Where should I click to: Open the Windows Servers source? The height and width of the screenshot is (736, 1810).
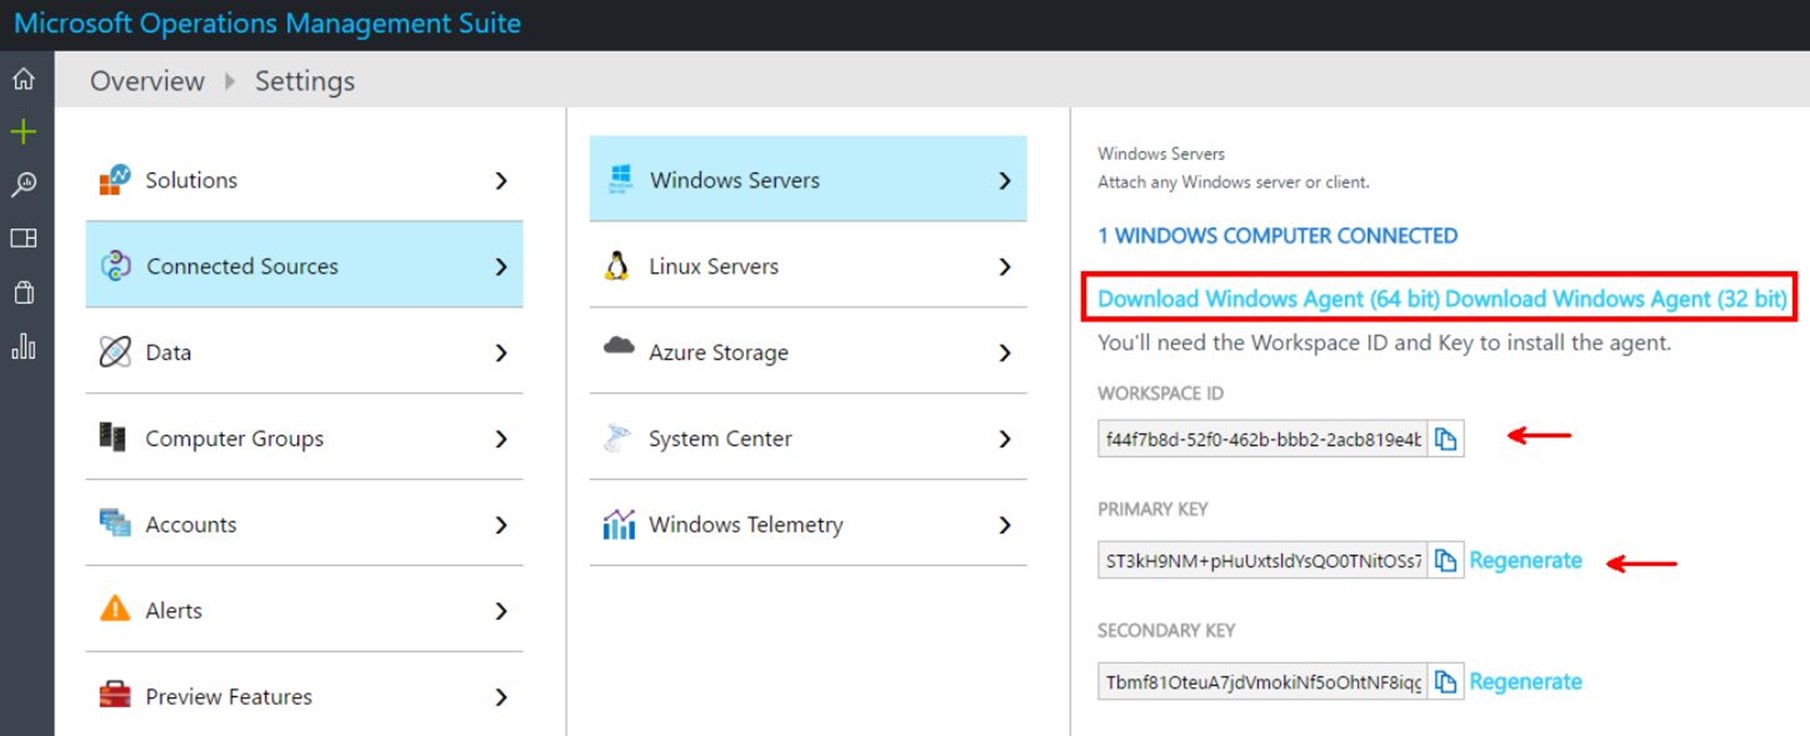point(808,179)
